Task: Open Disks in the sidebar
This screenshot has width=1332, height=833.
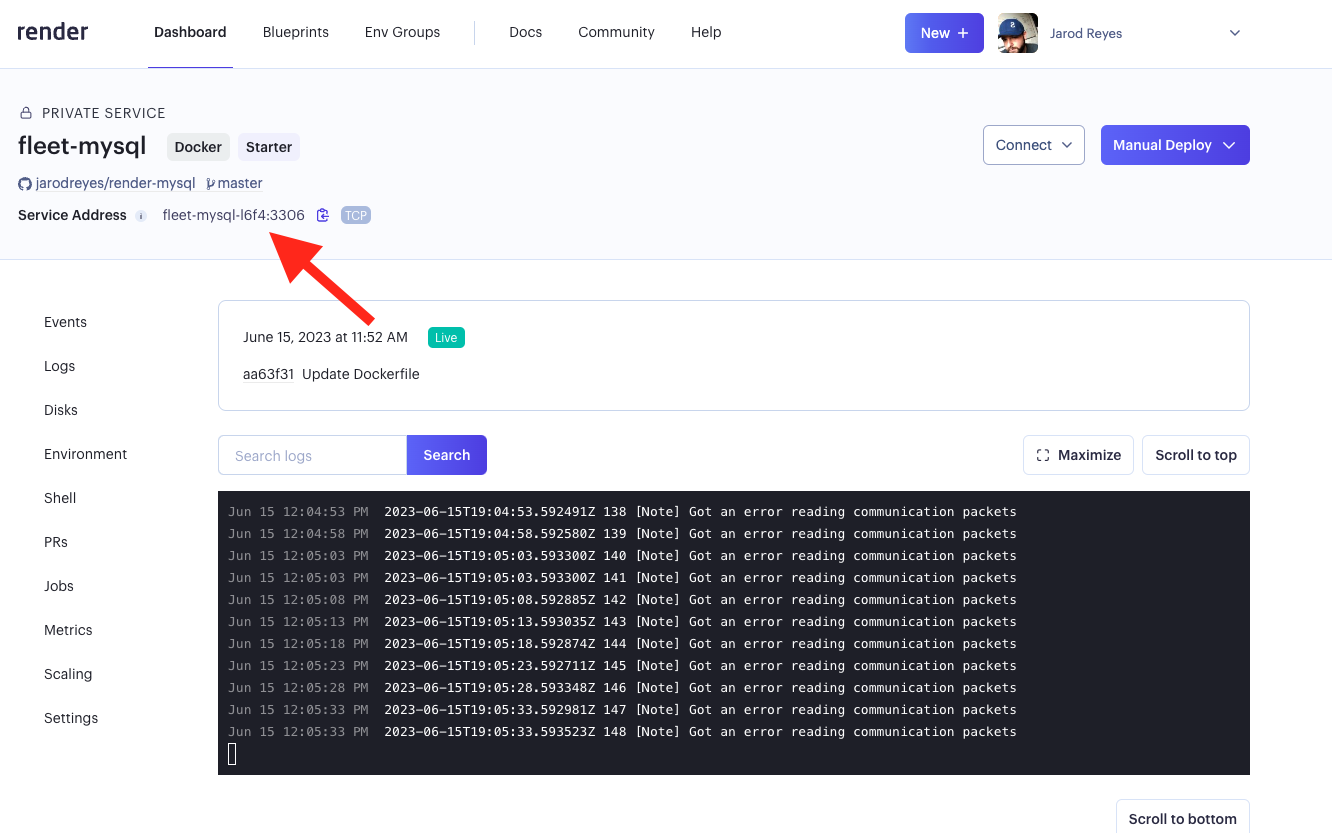Action: coord(60,410)
